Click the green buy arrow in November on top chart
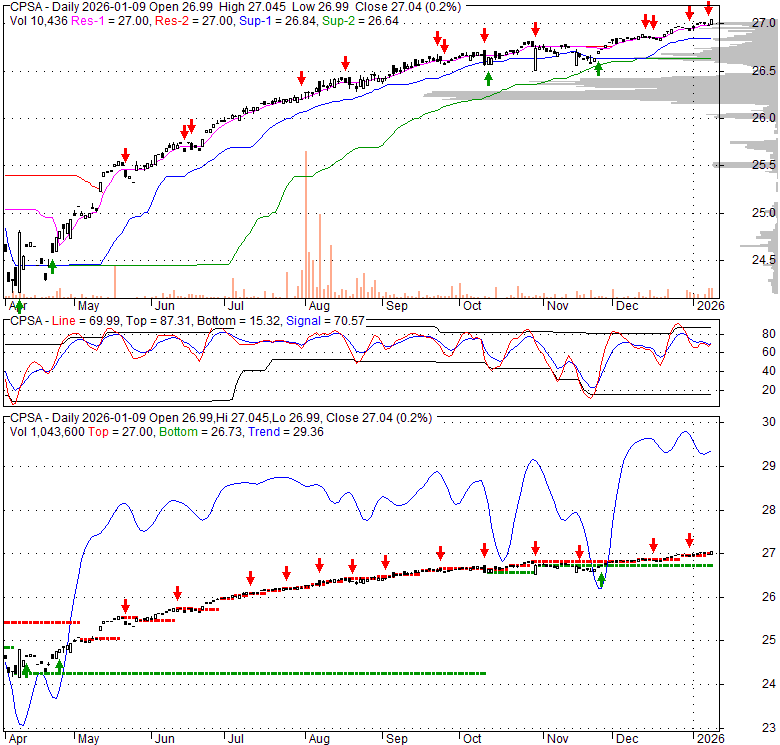780x745 pixels. pyautogui.click(x=598, y=69)
